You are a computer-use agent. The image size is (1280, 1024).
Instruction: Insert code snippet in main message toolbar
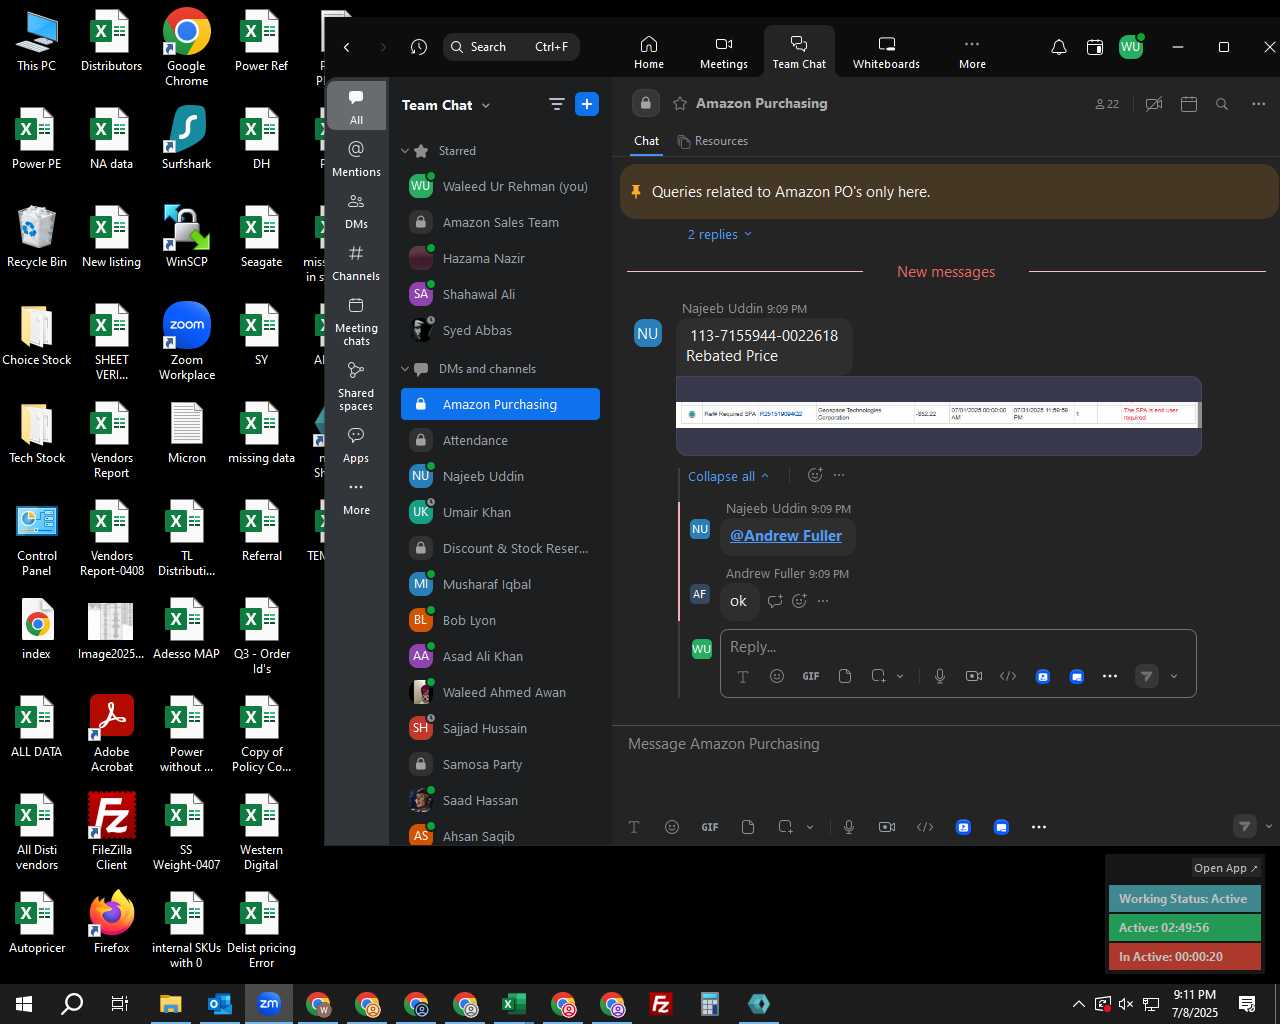[x=925, y=827]
